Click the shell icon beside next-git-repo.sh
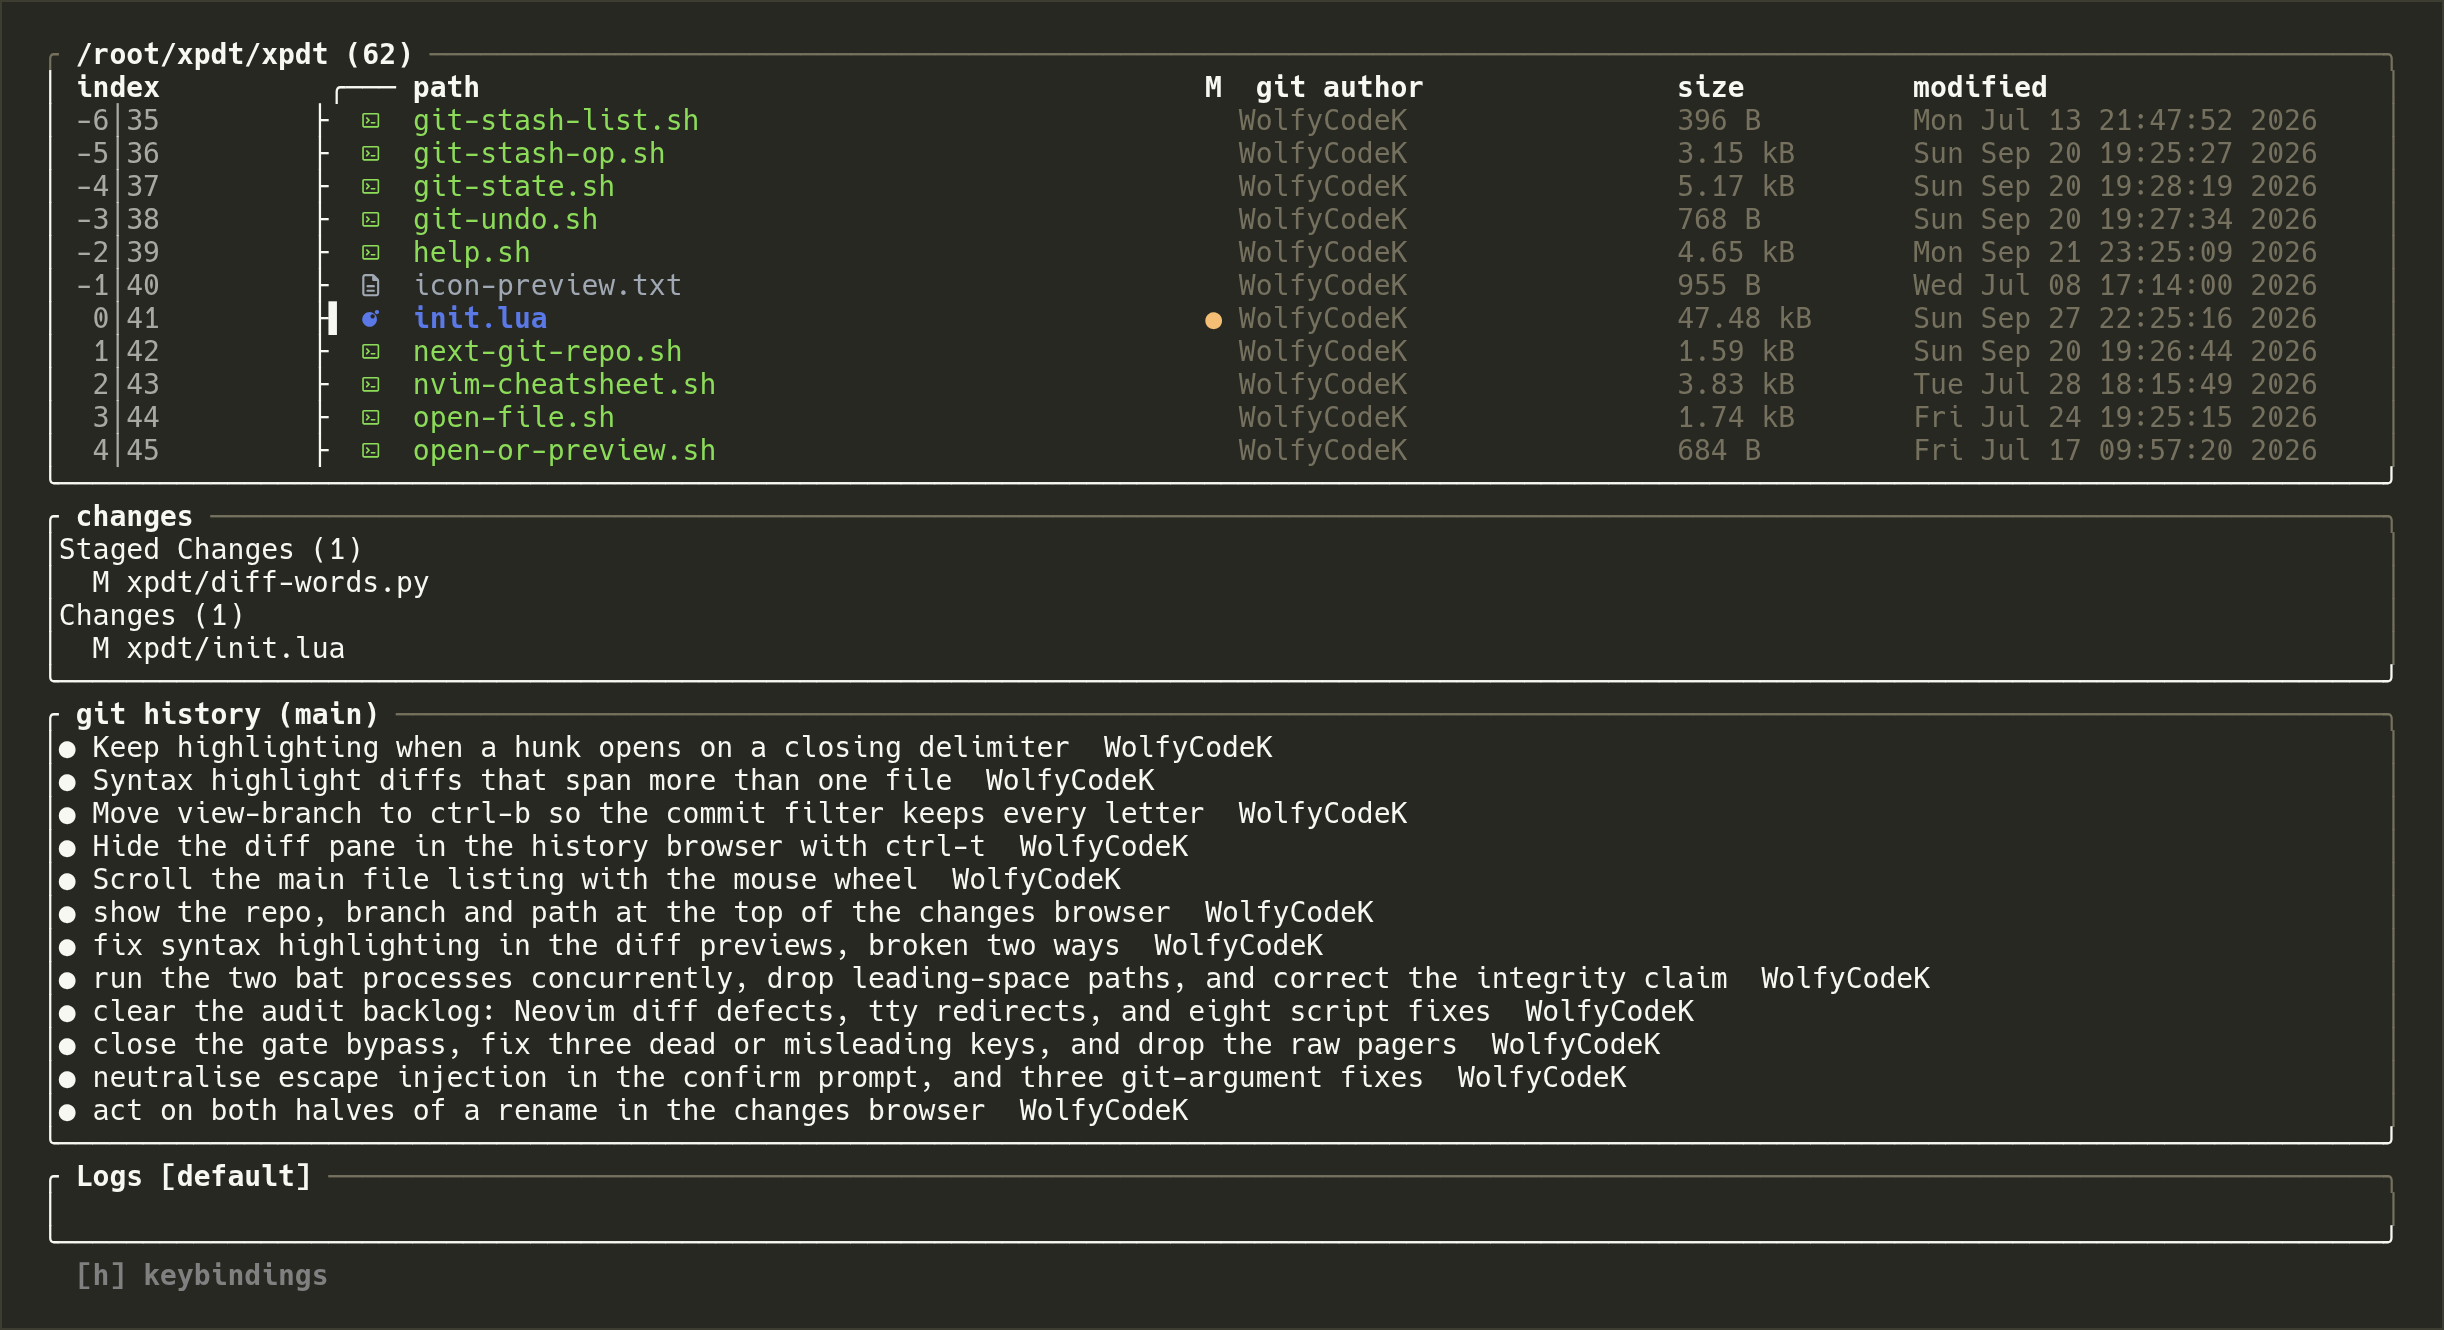The image size is (2445, 1330). (371, 352)
